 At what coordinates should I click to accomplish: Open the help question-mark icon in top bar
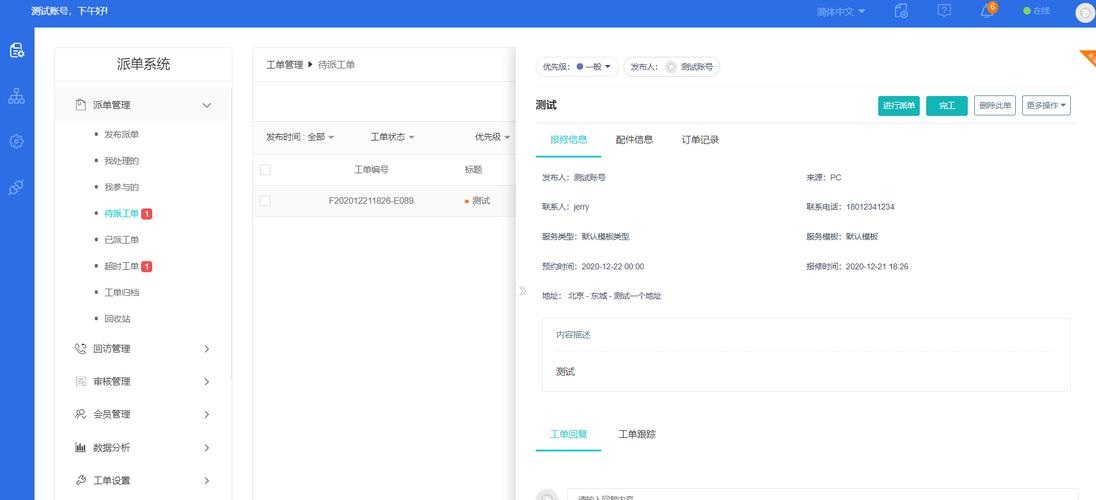click(944, 10)
